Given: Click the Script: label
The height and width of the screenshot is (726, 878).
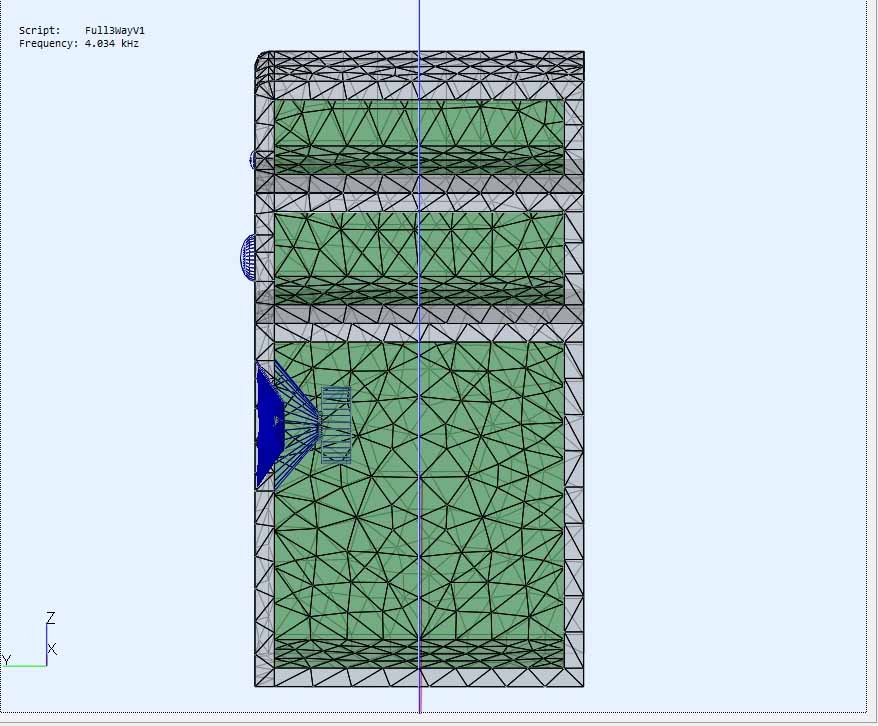Looking at the screenshot, I should click(39, 30).
